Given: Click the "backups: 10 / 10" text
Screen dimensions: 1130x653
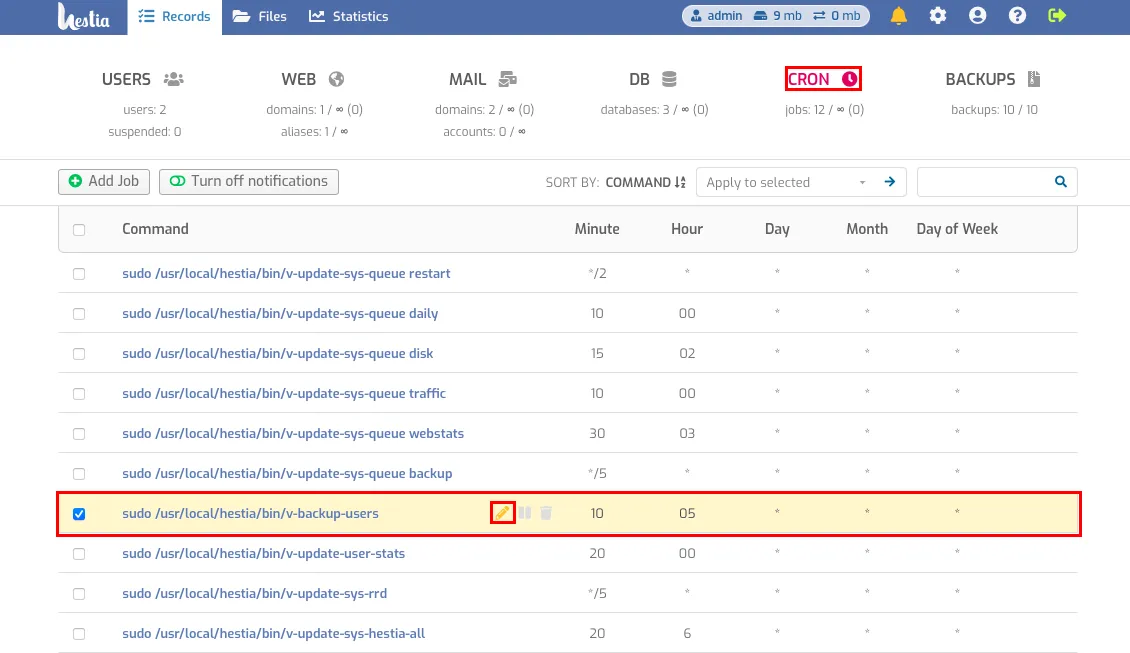Looking at the screenshot, I should [994, 110].
